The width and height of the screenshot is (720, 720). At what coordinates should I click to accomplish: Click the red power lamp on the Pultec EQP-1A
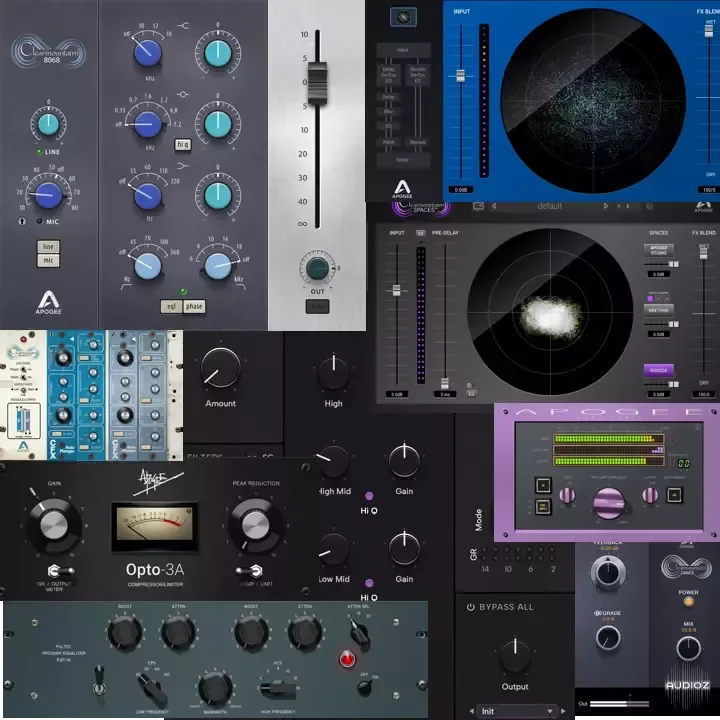click(x=347, y=659)
